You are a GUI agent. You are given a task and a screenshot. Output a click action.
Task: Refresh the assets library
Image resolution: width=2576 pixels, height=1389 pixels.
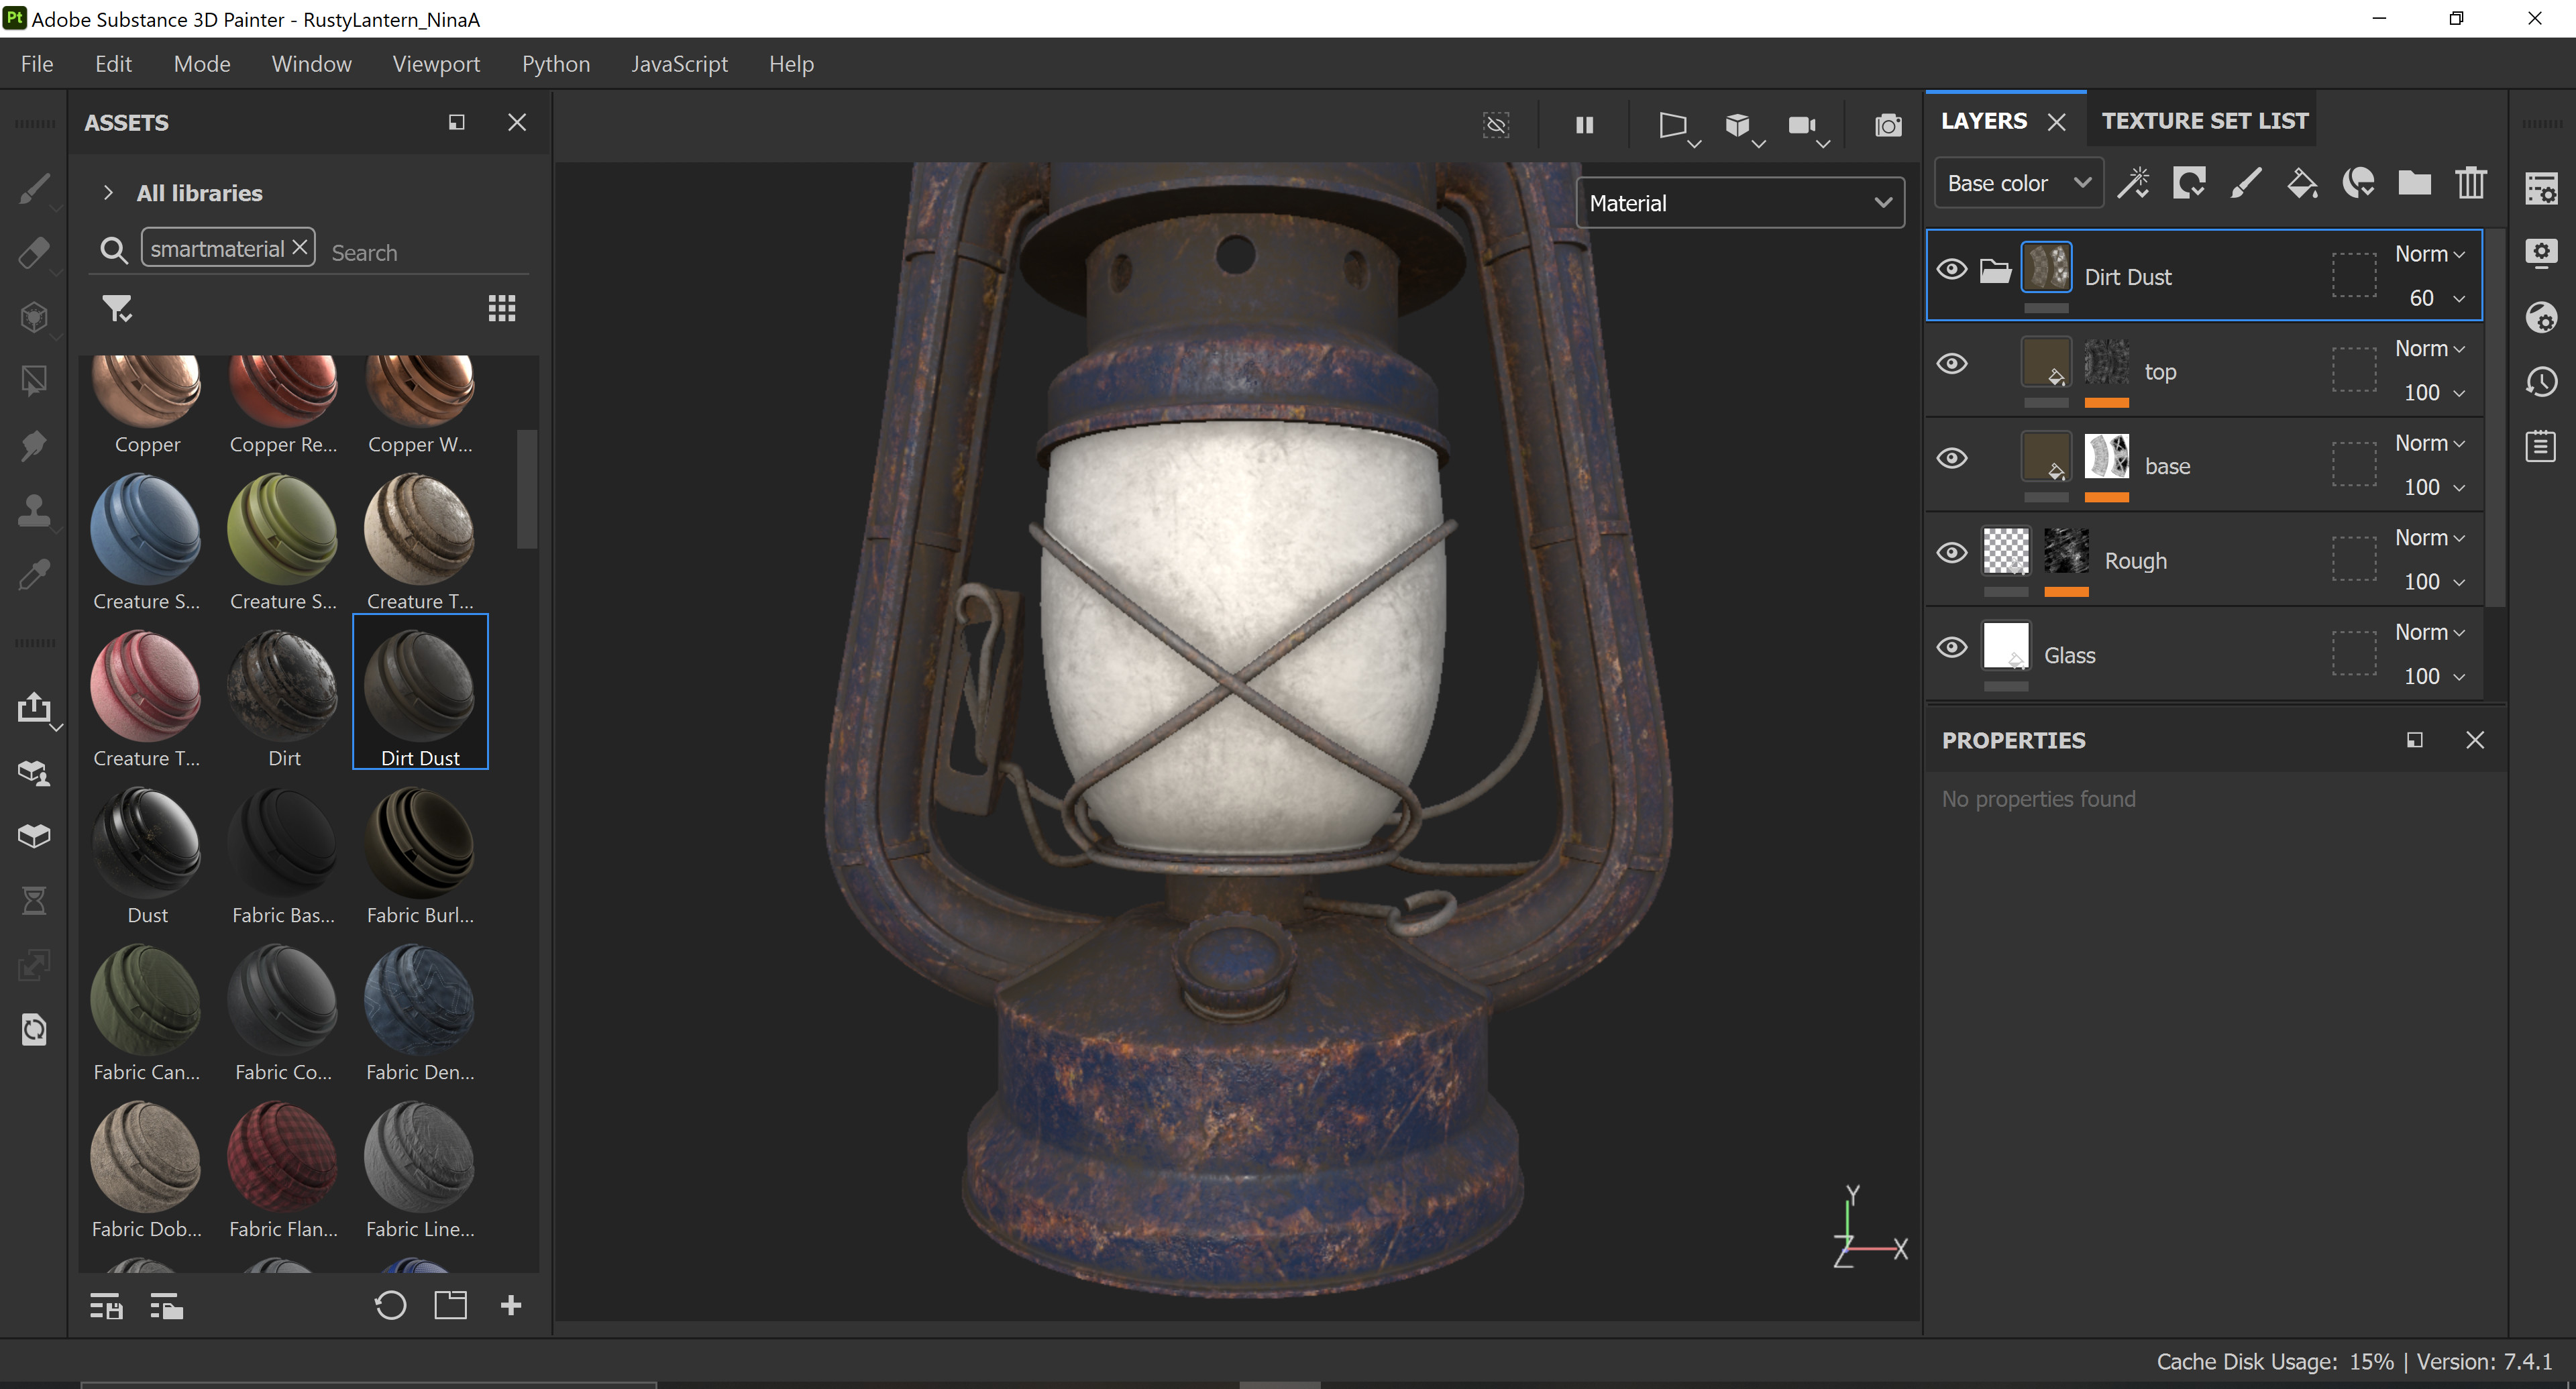390,1305
